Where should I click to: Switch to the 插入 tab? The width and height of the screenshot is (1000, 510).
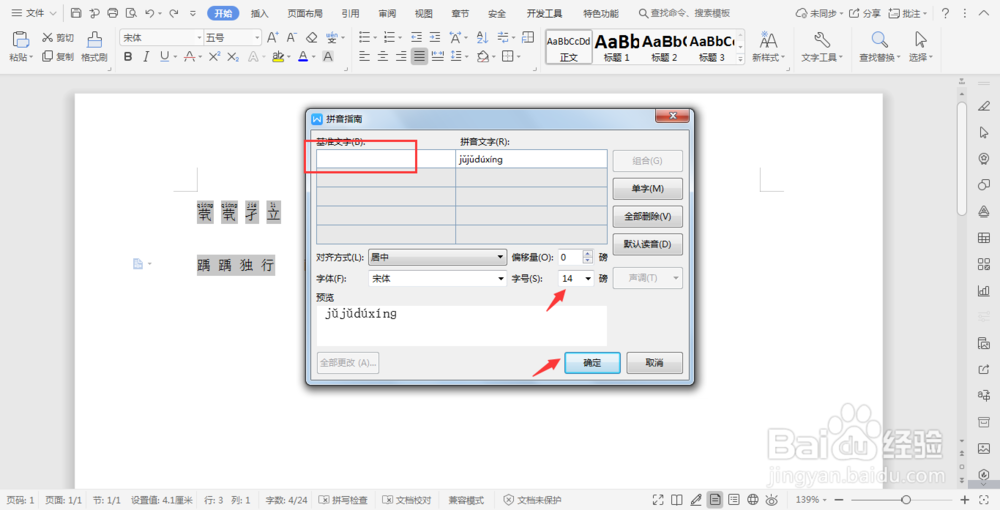260,13
